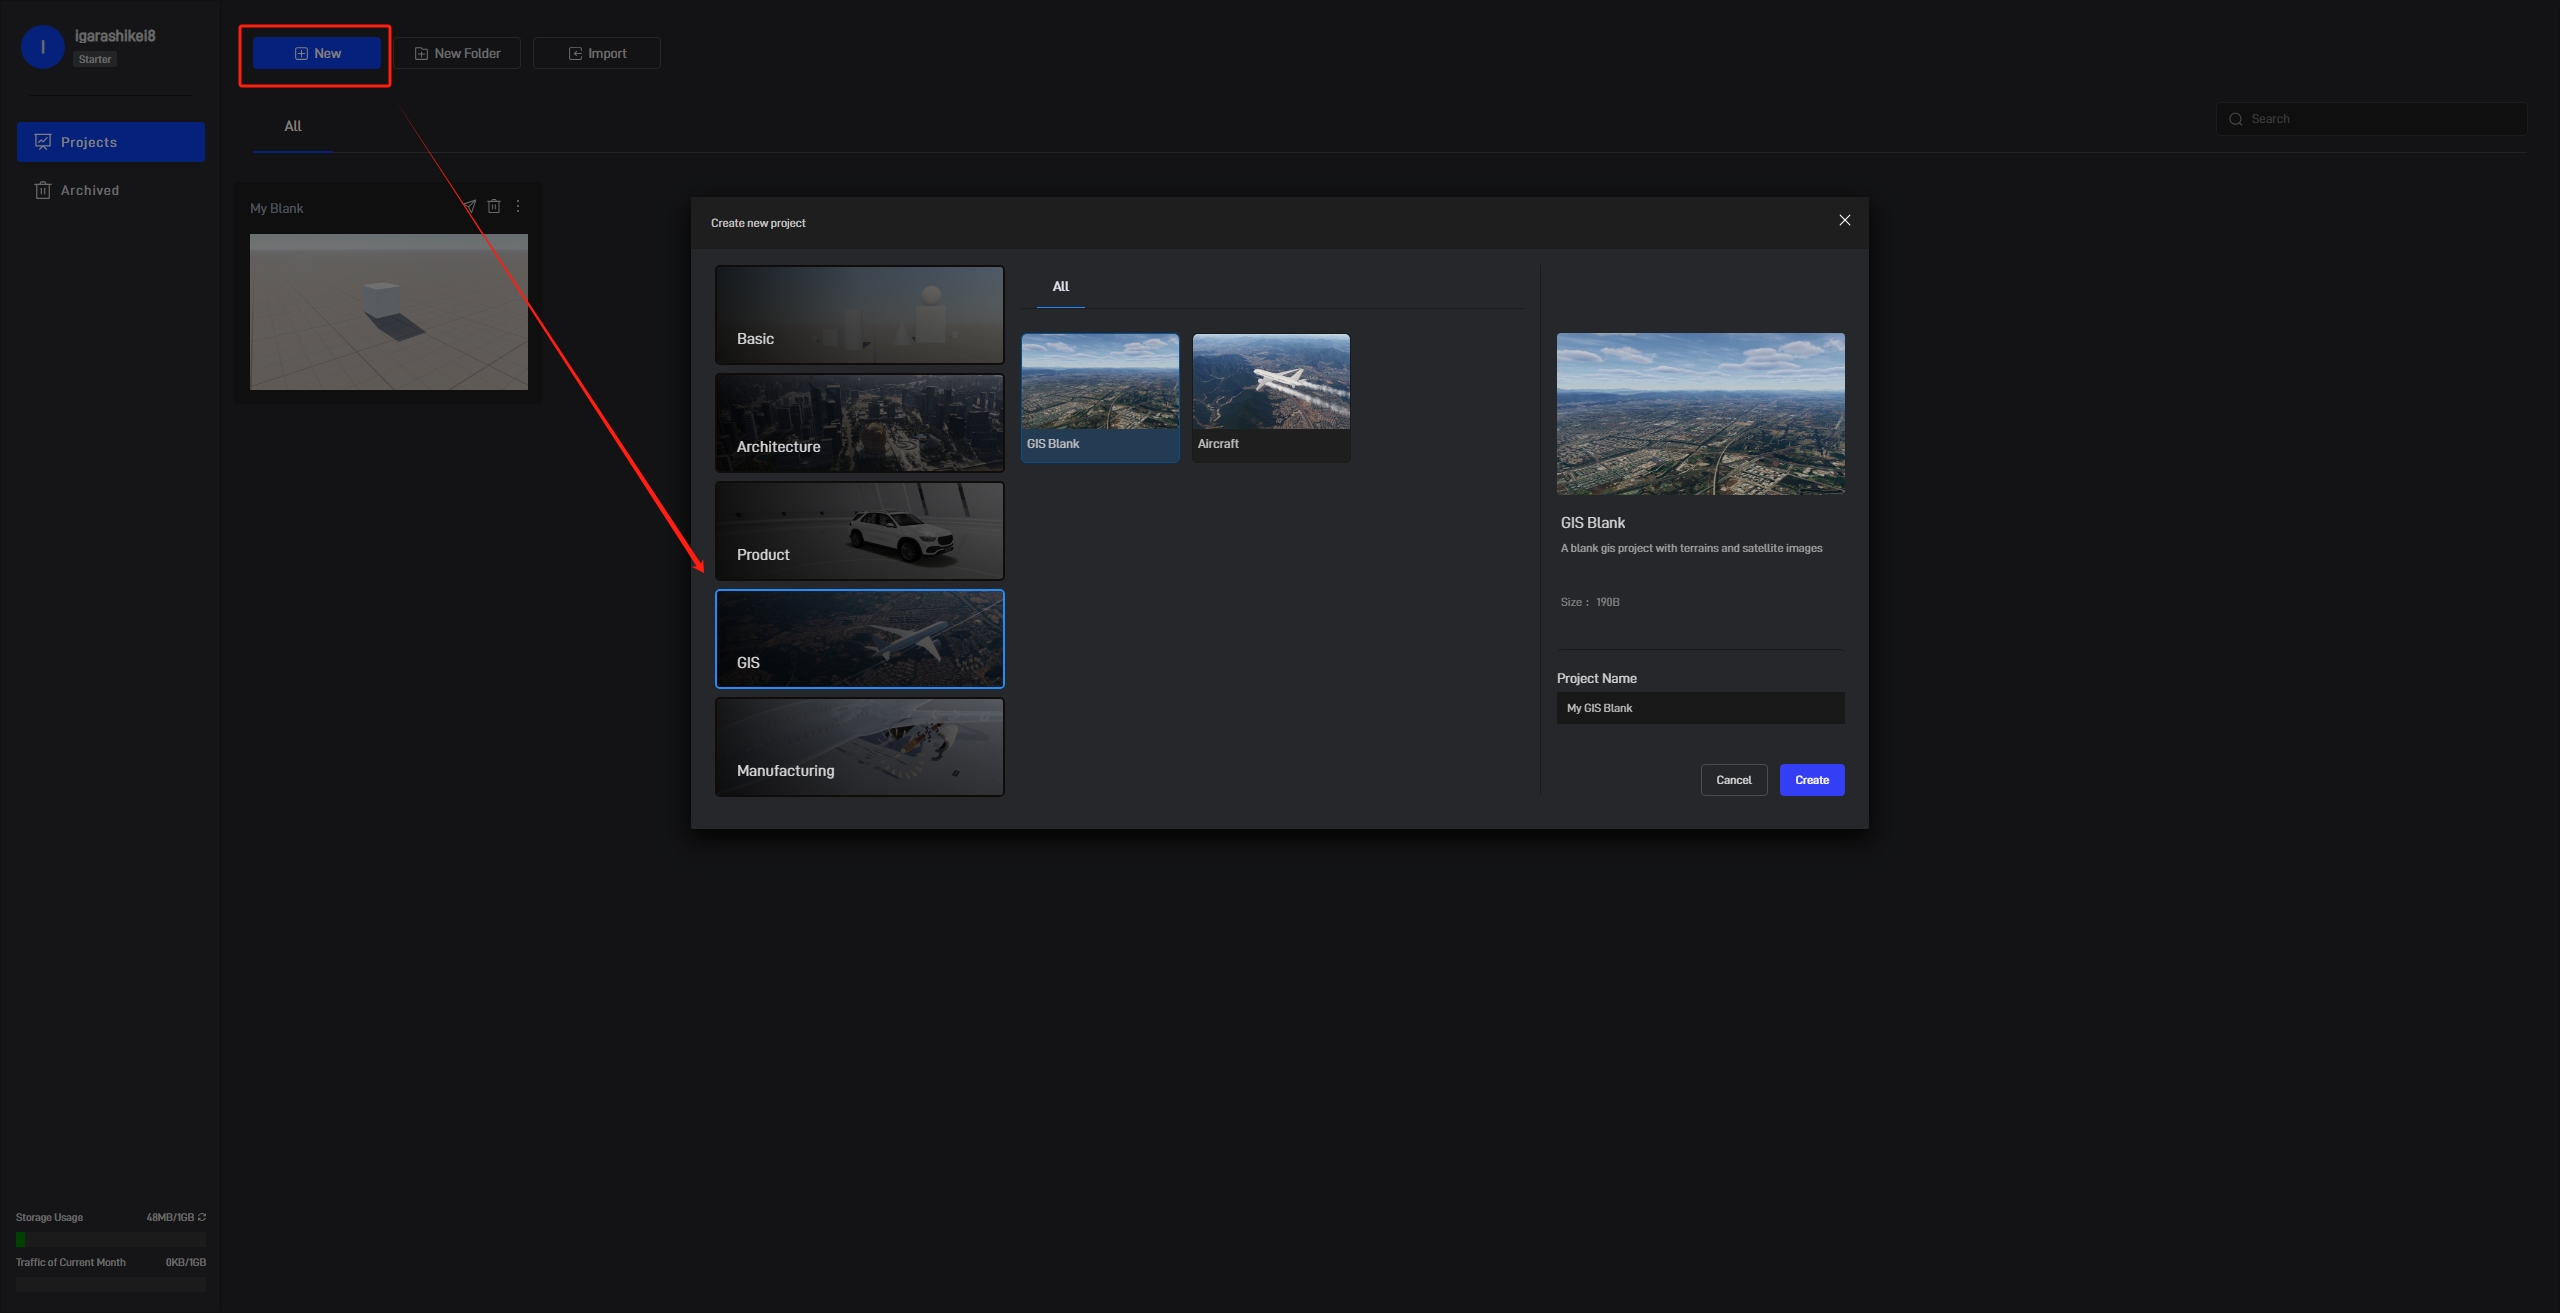Click the GIS Blank description text

coord(1691,548)
